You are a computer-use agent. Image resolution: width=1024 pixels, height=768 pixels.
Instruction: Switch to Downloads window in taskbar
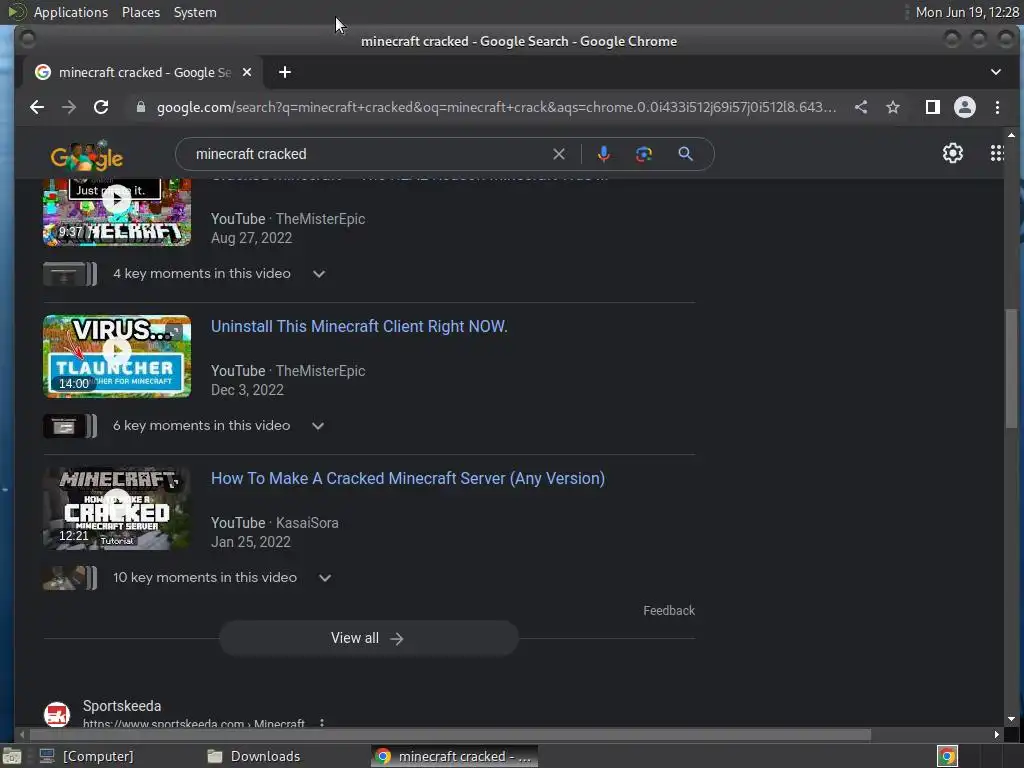[x=254, y=756]
